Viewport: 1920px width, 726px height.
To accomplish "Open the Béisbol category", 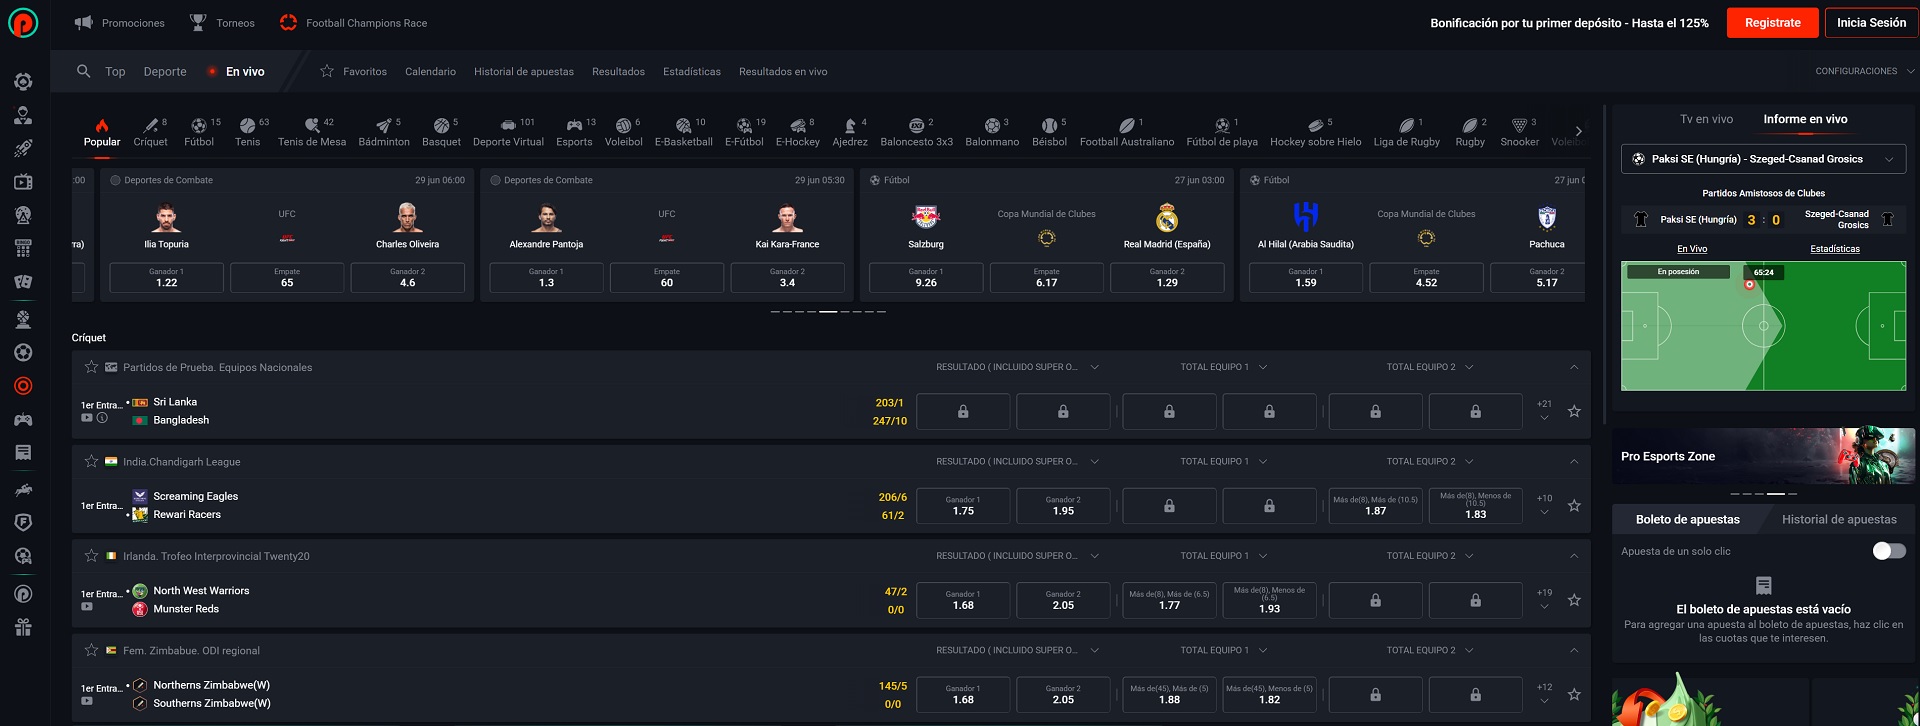I will pyautogui.click(x=1049, y=132).
